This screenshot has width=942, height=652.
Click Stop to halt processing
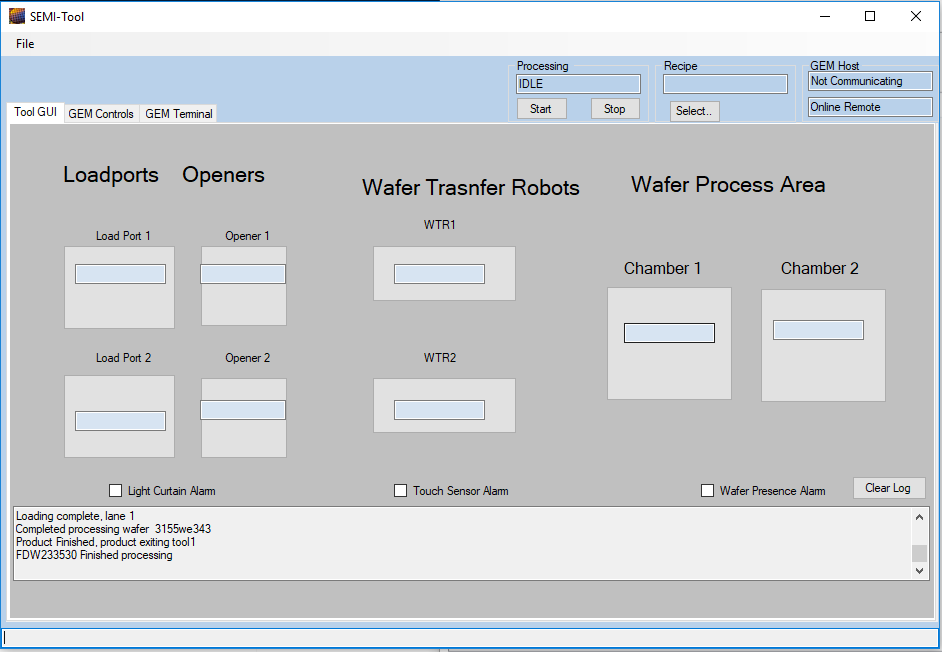[x=614, y=108]
